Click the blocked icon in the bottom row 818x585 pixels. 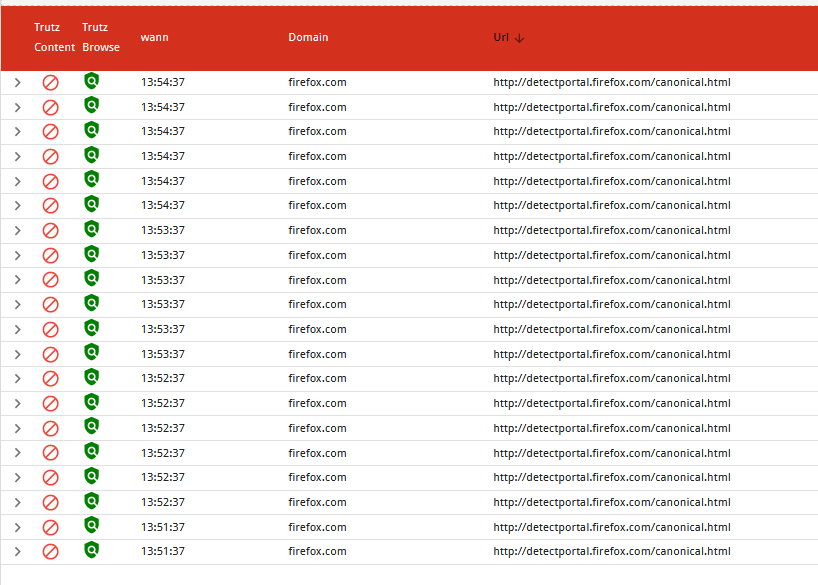(x=50, y=552)
